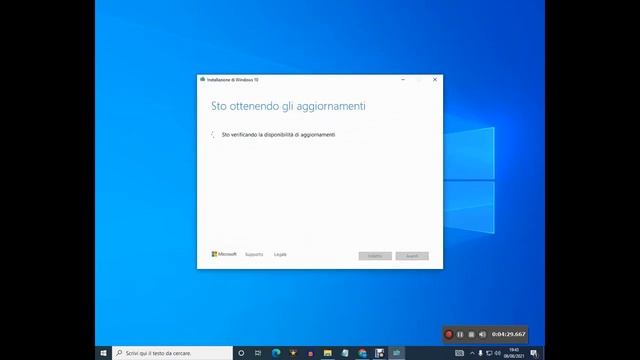640x360 pixels.
Task: Toggle recorder audio speaker icon
Action: point(482,334)
